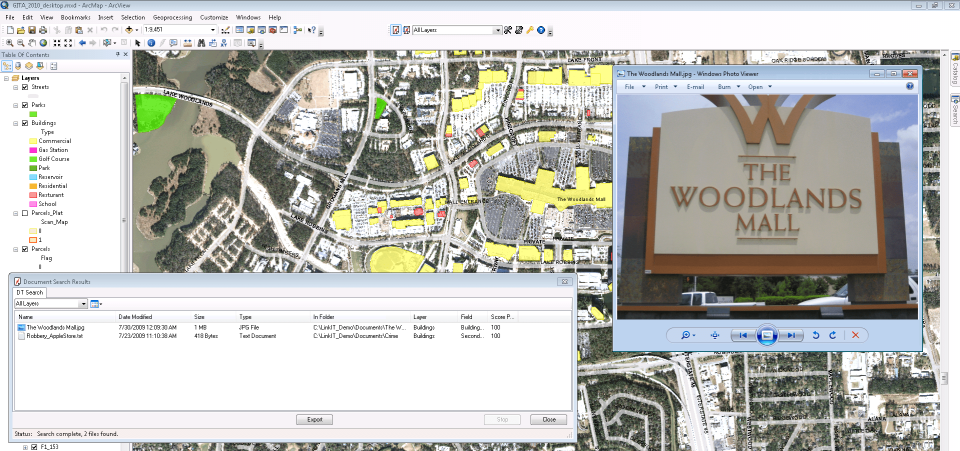Open the Bookmarks menu

[x=75, y=18]
